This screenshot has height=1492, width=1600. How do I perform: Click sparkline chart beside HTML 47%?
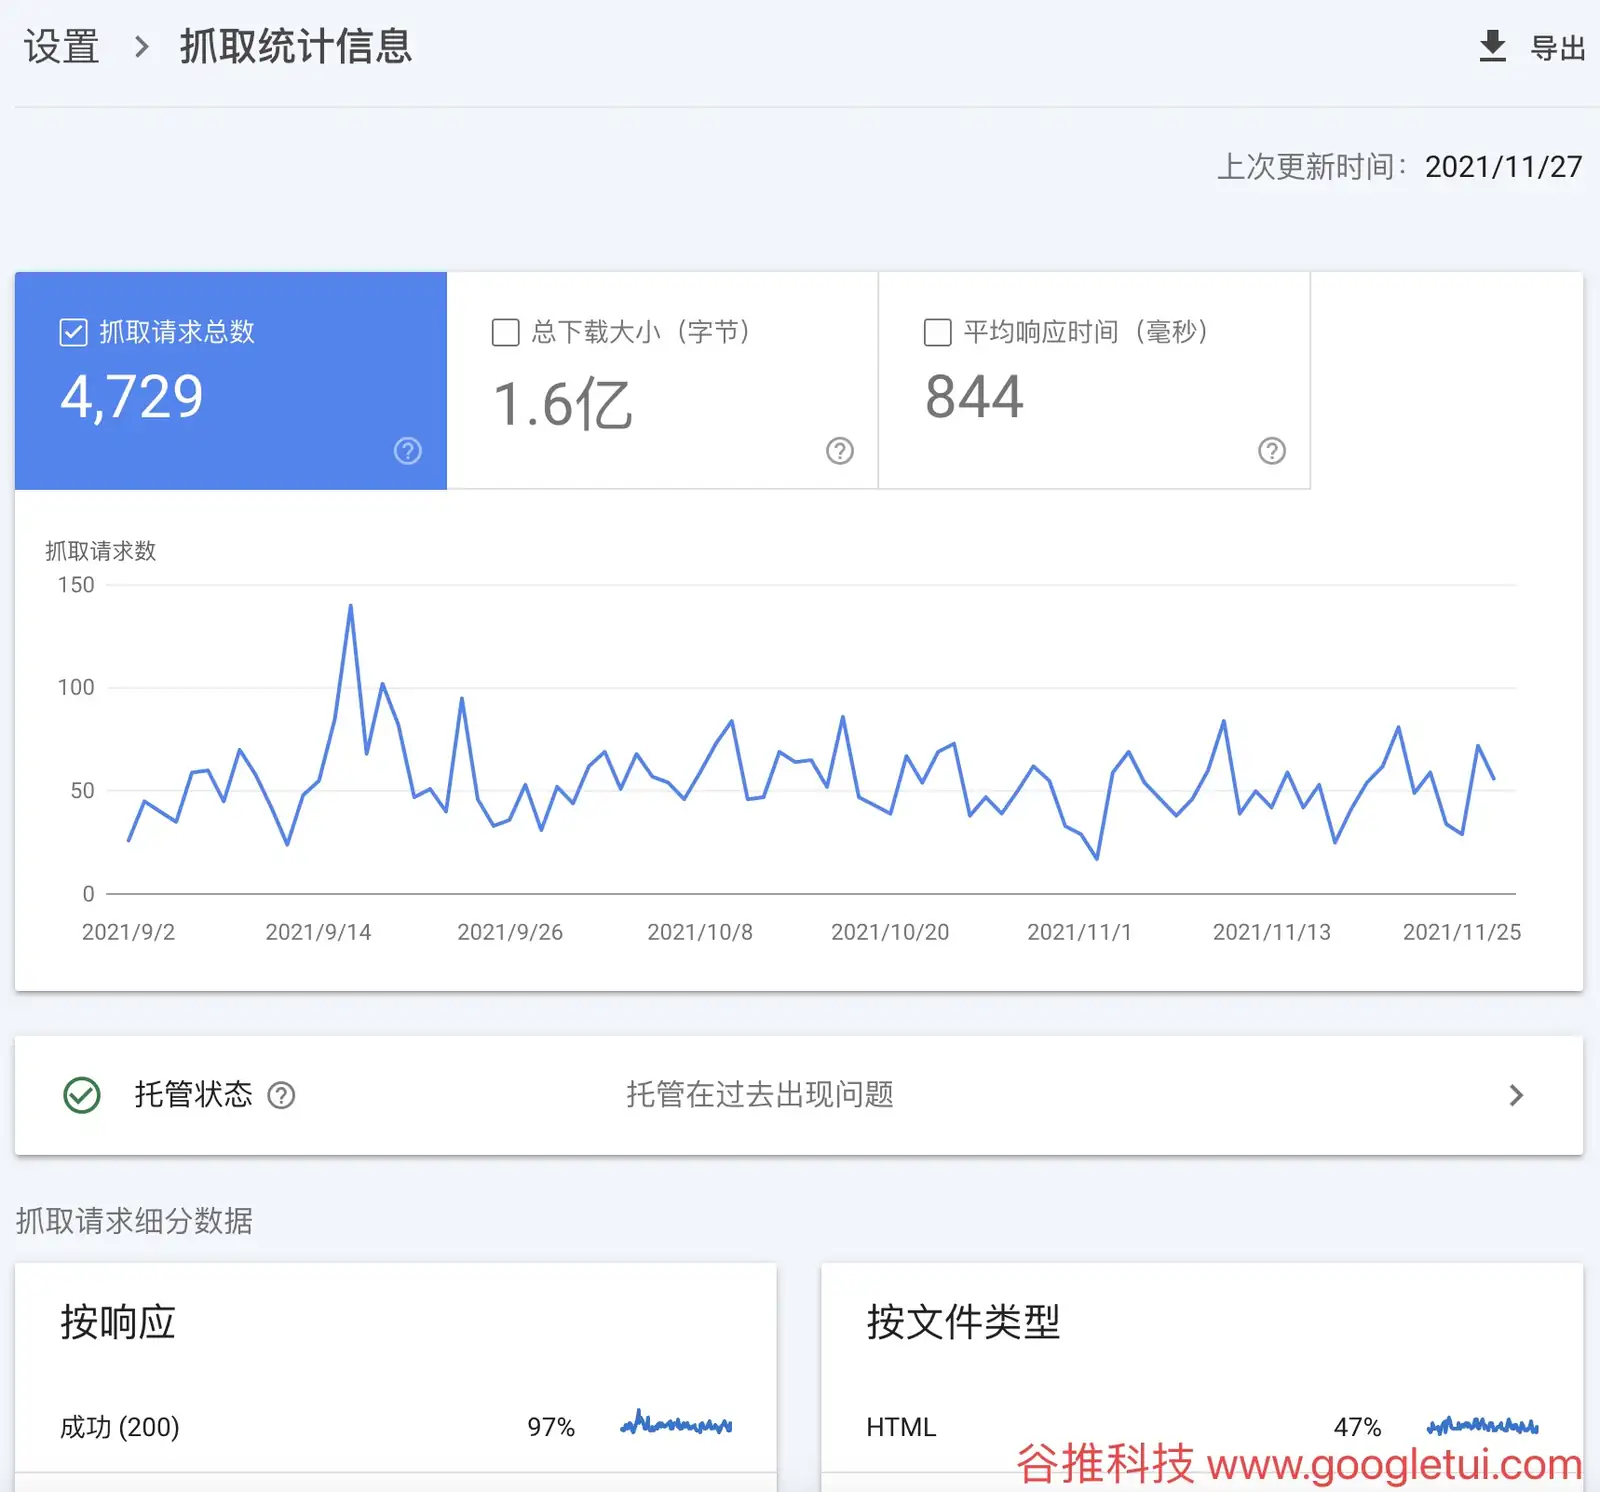click(1483, 1426)
